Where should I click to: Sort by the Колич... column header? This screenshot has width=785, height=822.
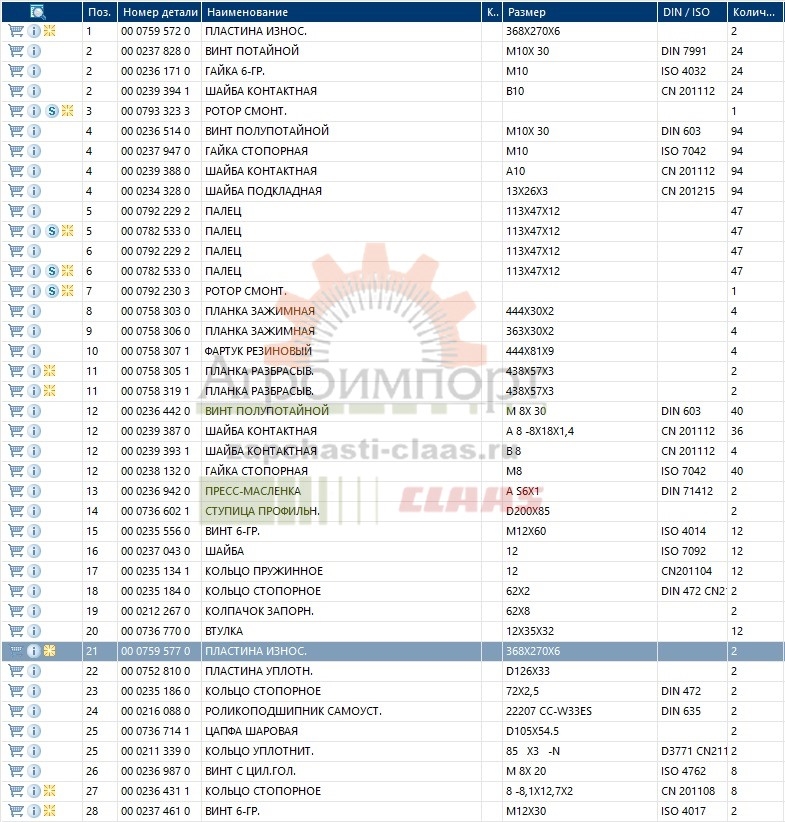756,12
